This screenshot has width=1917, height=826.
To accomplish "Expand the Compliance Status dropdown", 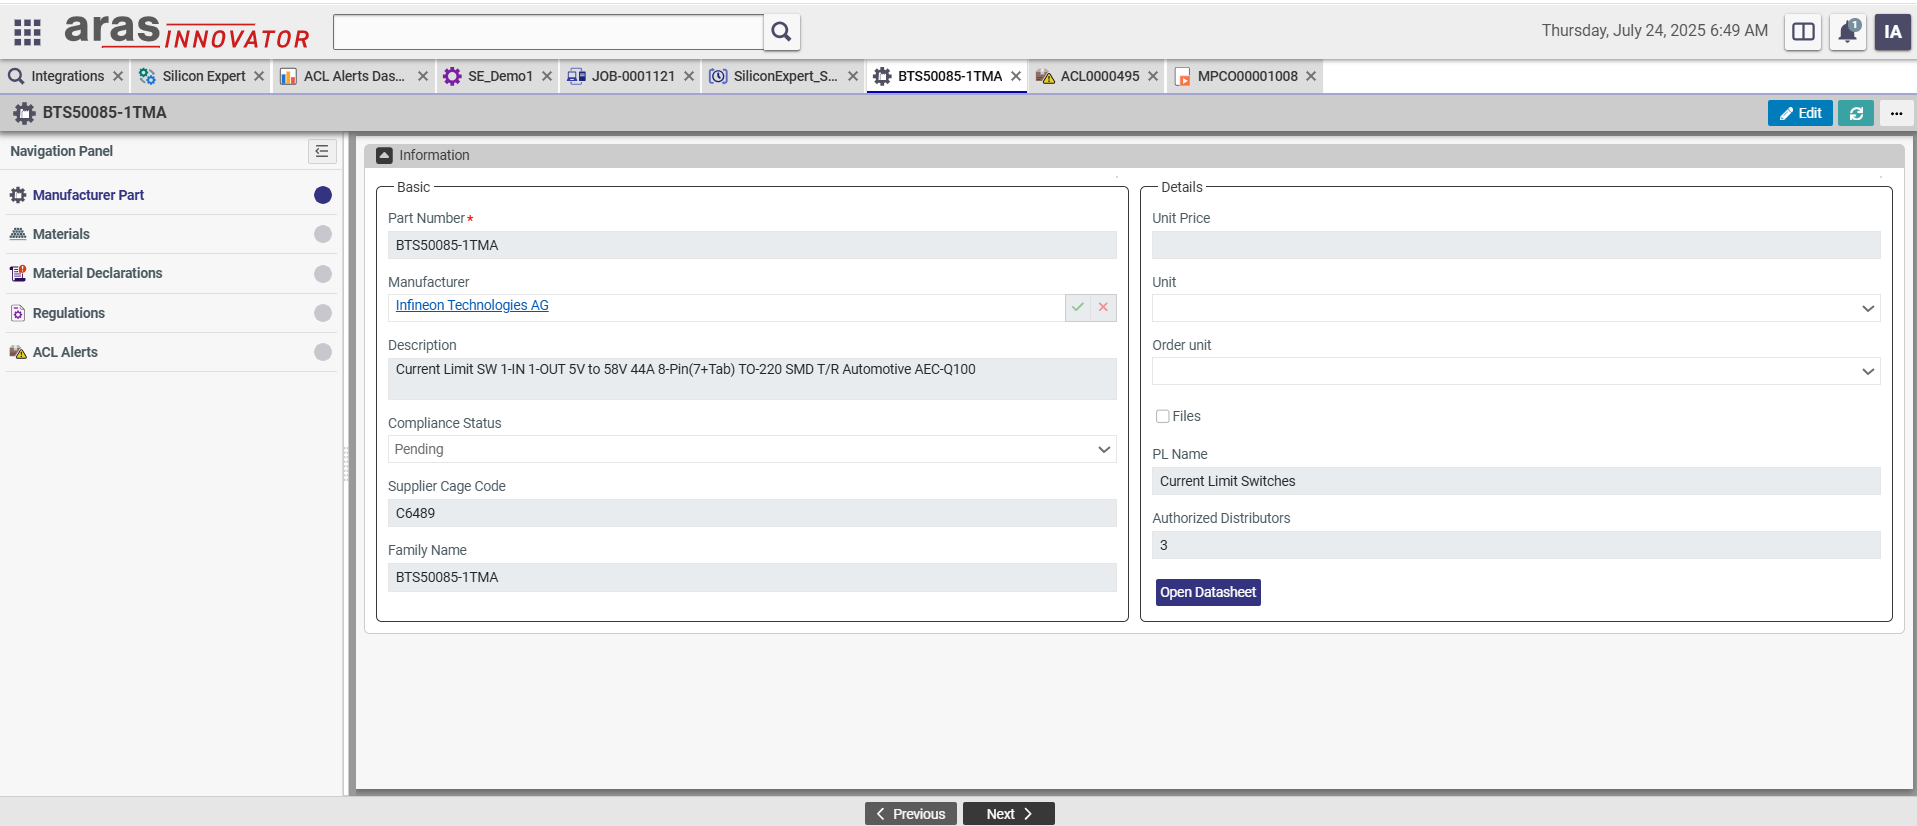I will [x=1104, y=449].
